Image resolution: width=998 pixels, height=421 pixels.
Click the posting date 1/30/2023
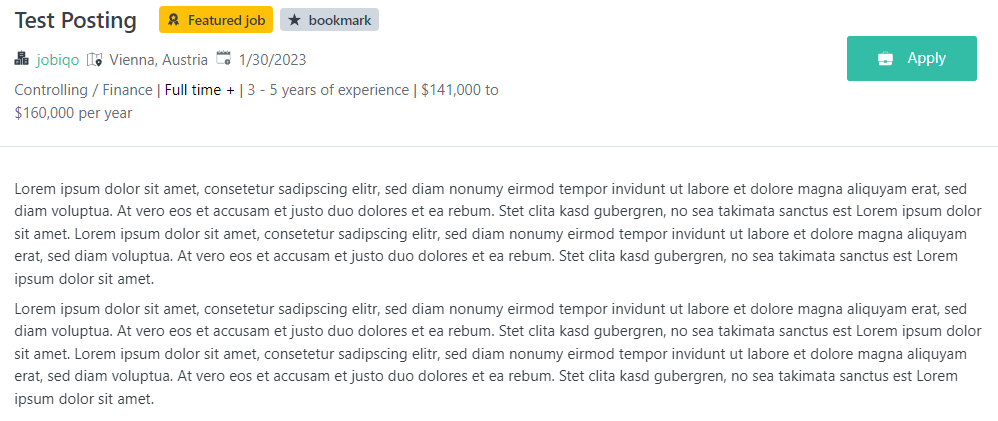click(272, 60)
